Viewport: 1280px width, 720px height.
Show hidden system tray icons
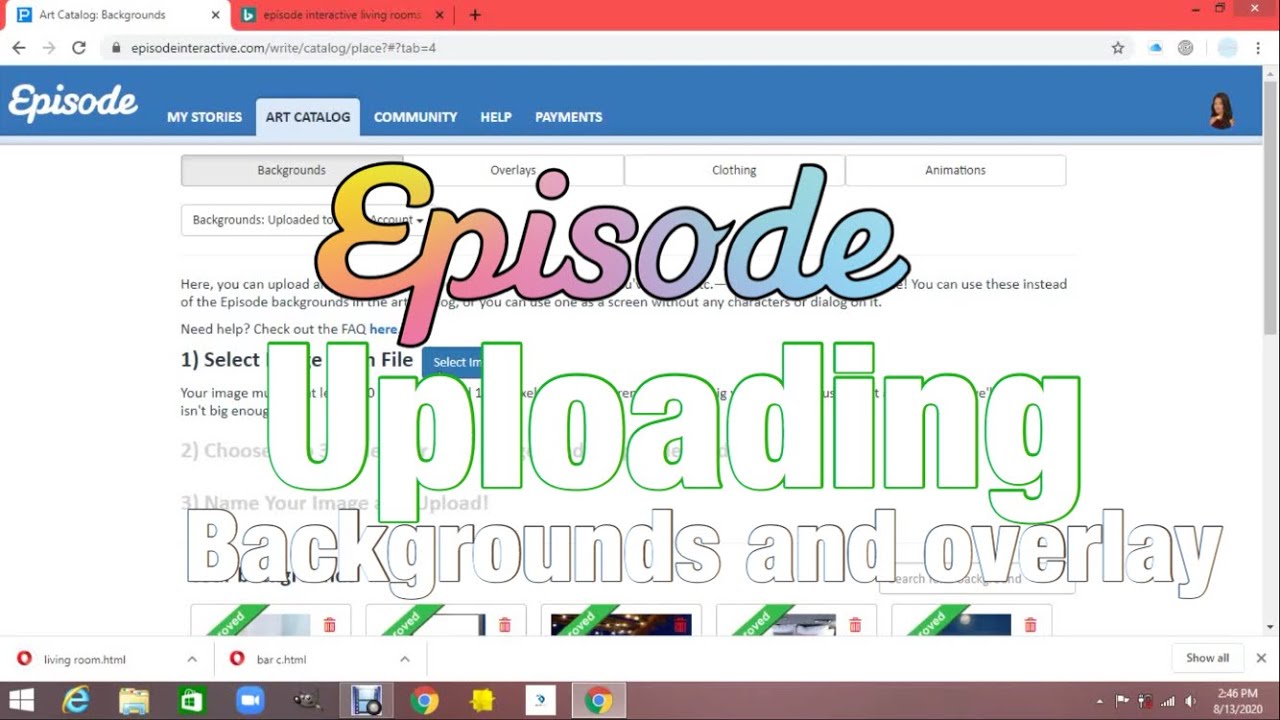point(1100,701)
